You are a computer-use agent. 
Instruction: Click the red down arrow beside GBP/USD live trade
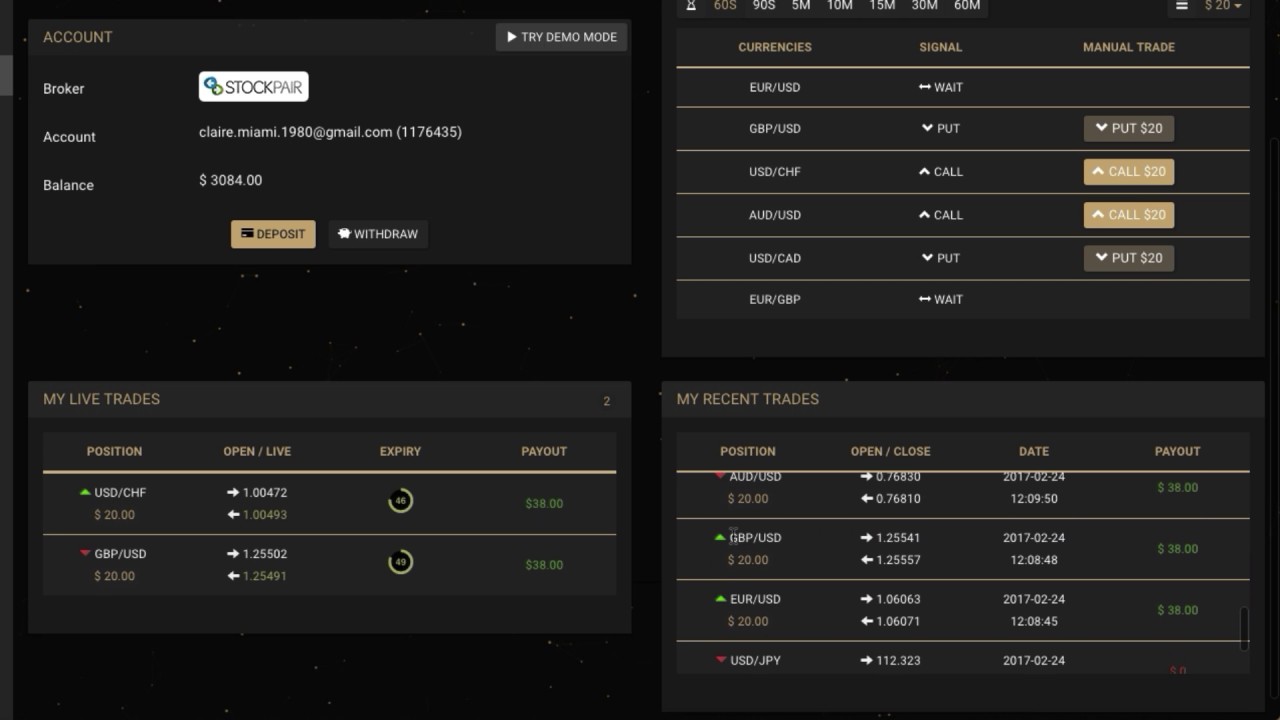(x=85, y=553)
